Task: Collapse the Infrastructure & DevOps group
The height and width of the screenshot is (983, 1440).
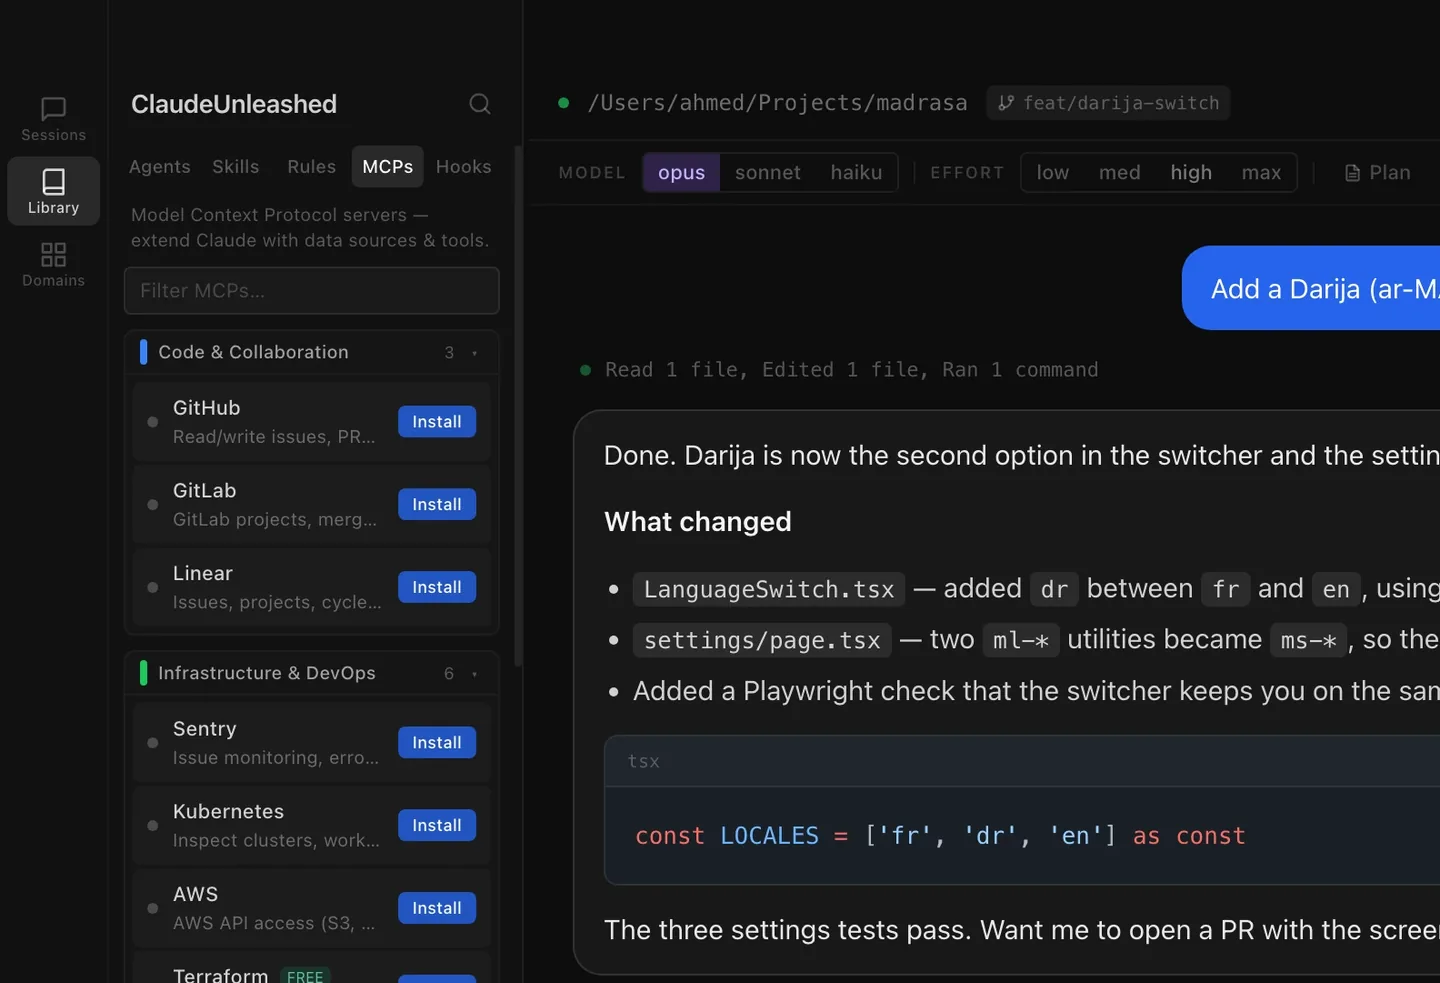Action: 311,673
